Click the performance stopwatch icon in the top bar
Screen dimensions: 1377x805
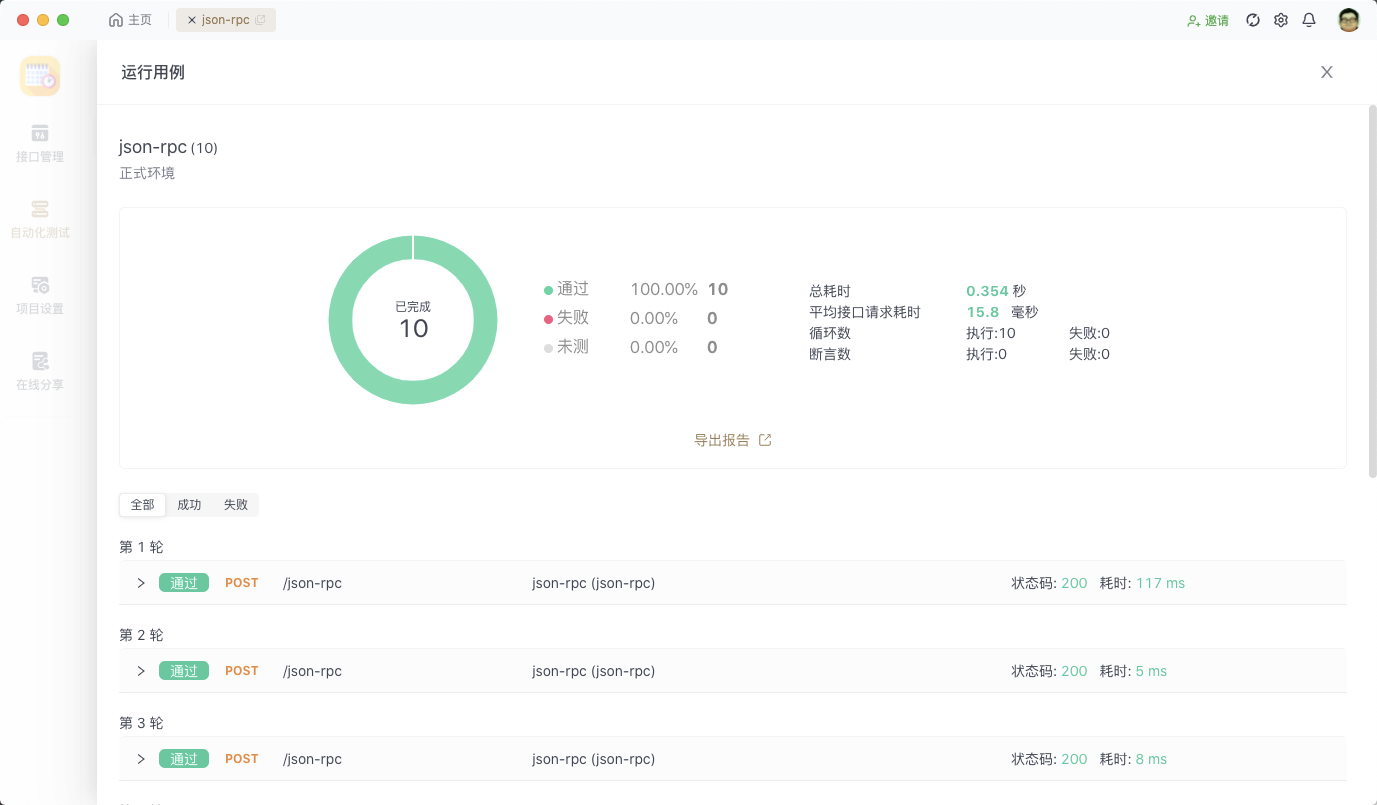tap(1253, 19)
